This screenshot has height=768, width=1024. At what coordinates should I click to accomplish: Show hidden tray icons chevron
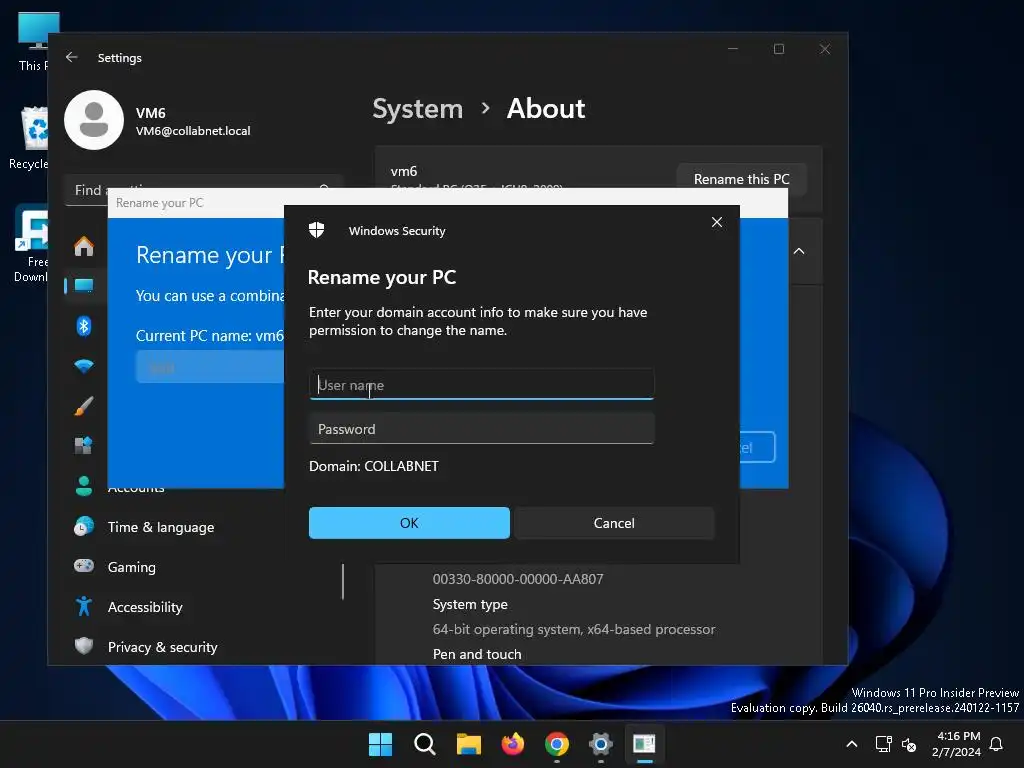point(852,744)
